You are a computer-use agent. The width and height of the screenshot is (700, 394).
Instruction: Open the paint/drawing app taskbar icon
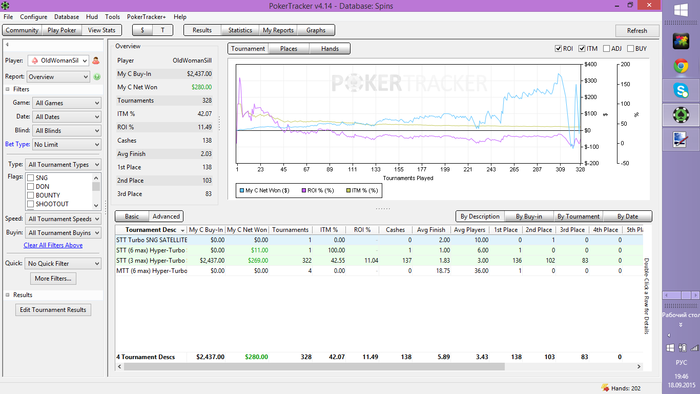click(x=681, y=140)
